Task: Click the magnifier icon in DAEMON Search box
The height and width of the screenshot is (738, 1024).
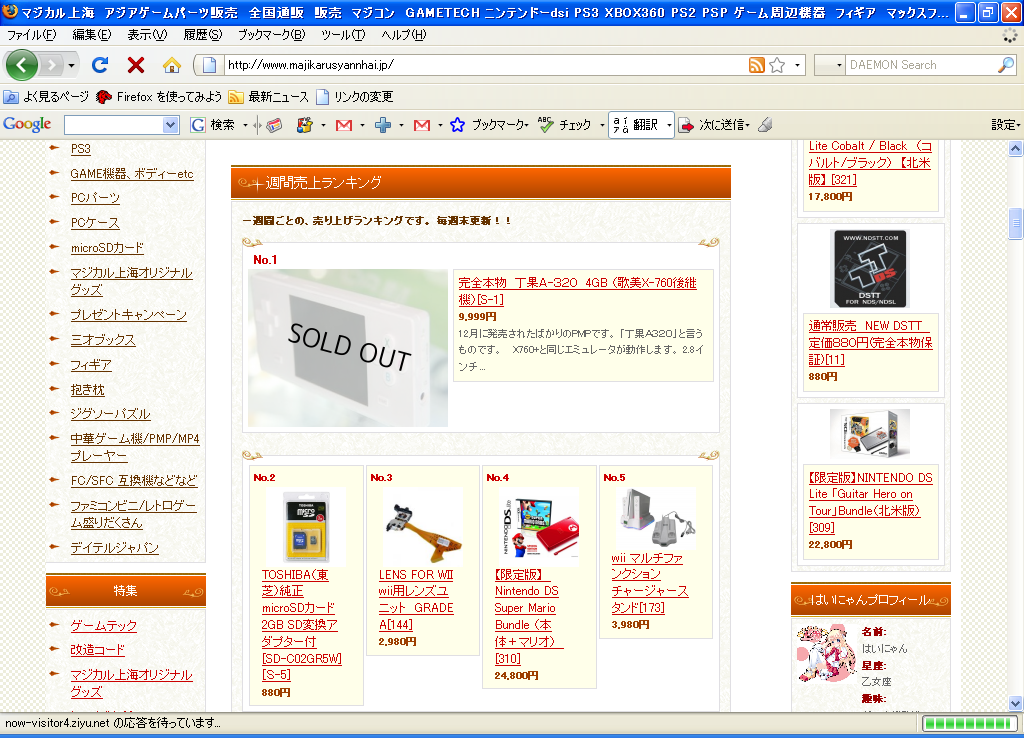Action: point(1006,65)
